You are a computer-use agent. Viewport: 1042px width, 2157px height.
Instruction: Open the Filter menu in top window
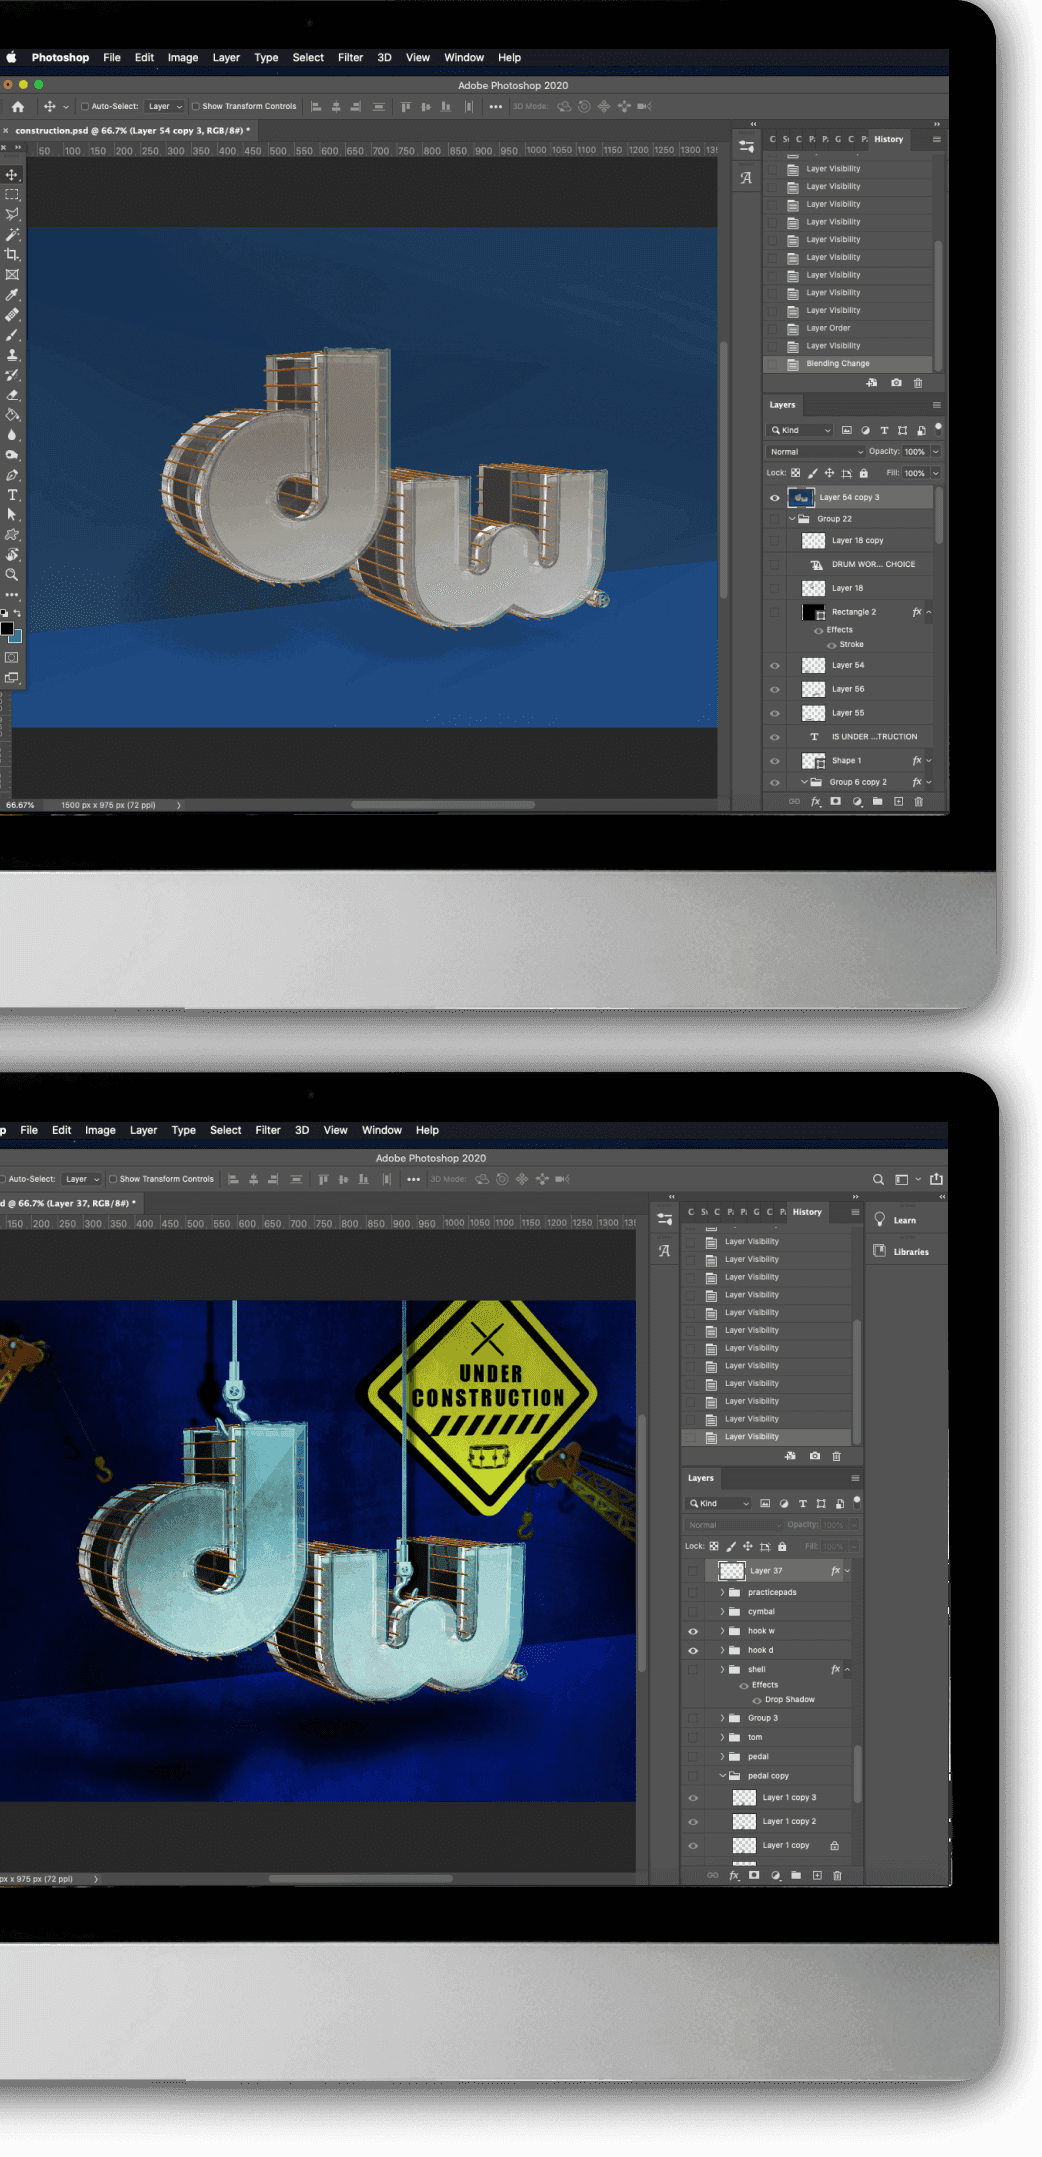[350, 58]
